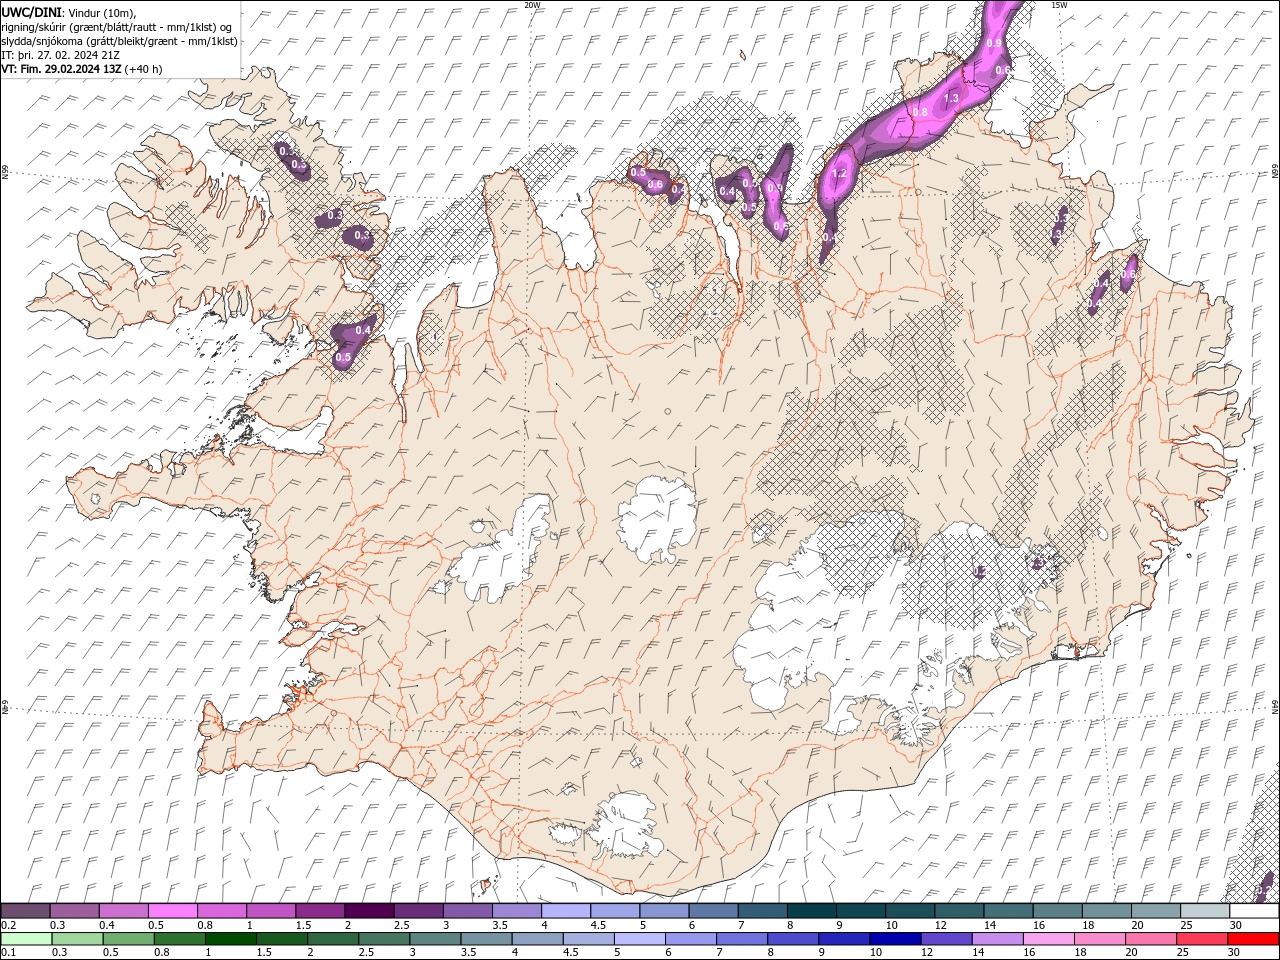Select the darkest purple 2 swatch, upper legend
The width and height of the screenshot is (1280, 960).
(x=368, y=911)
